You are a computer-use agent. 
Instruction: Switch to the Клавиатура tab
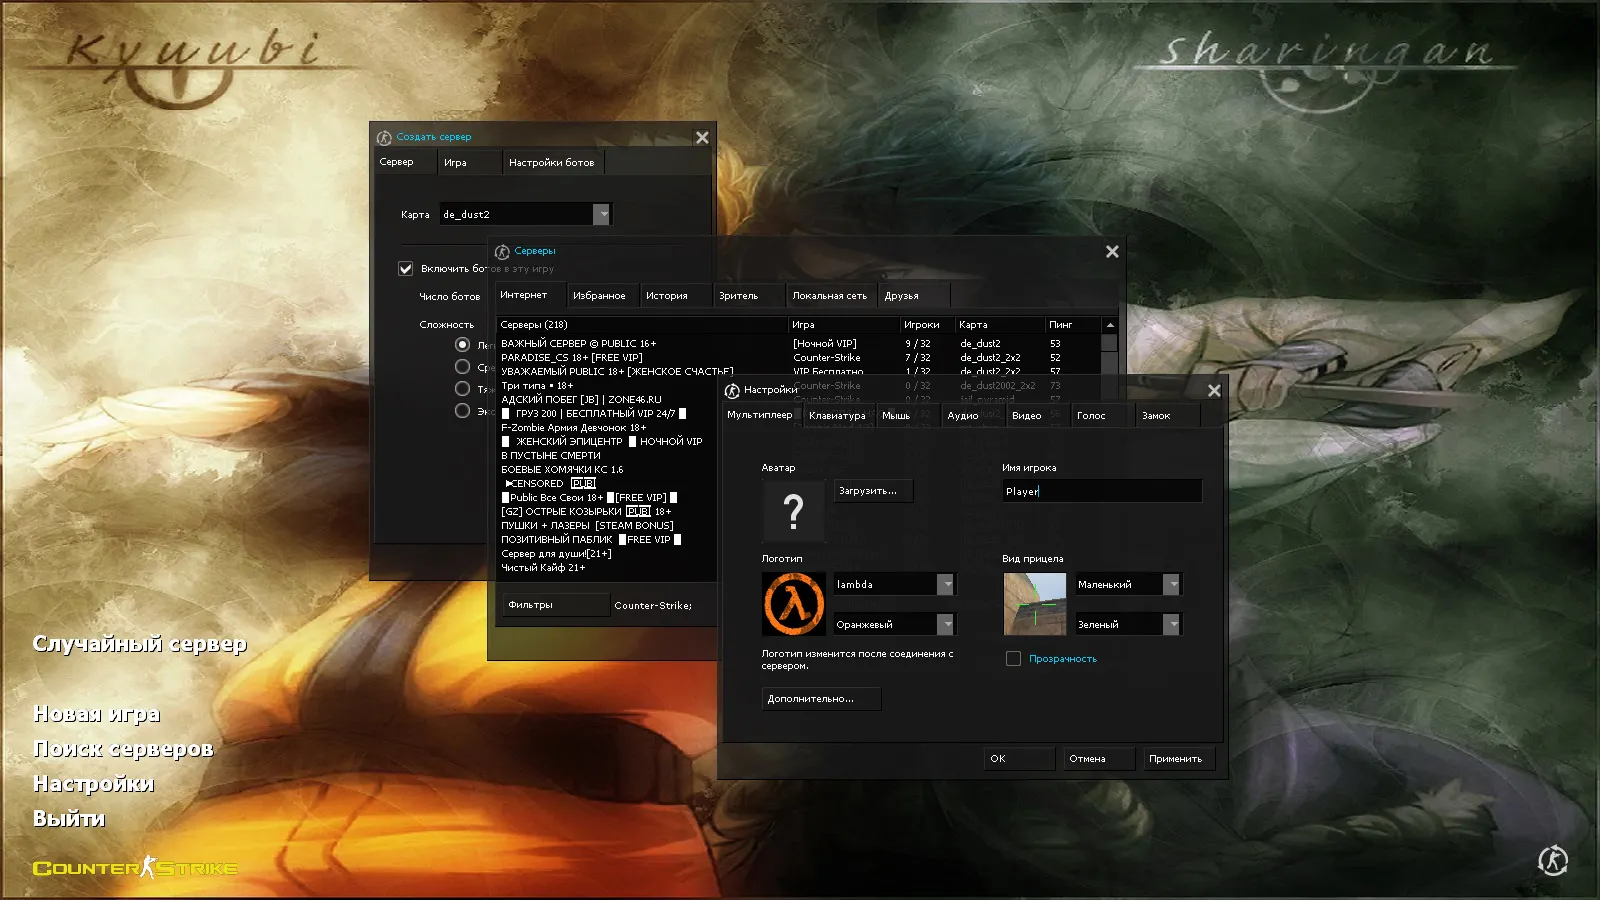pyautogui.click(x=837, y=416)
